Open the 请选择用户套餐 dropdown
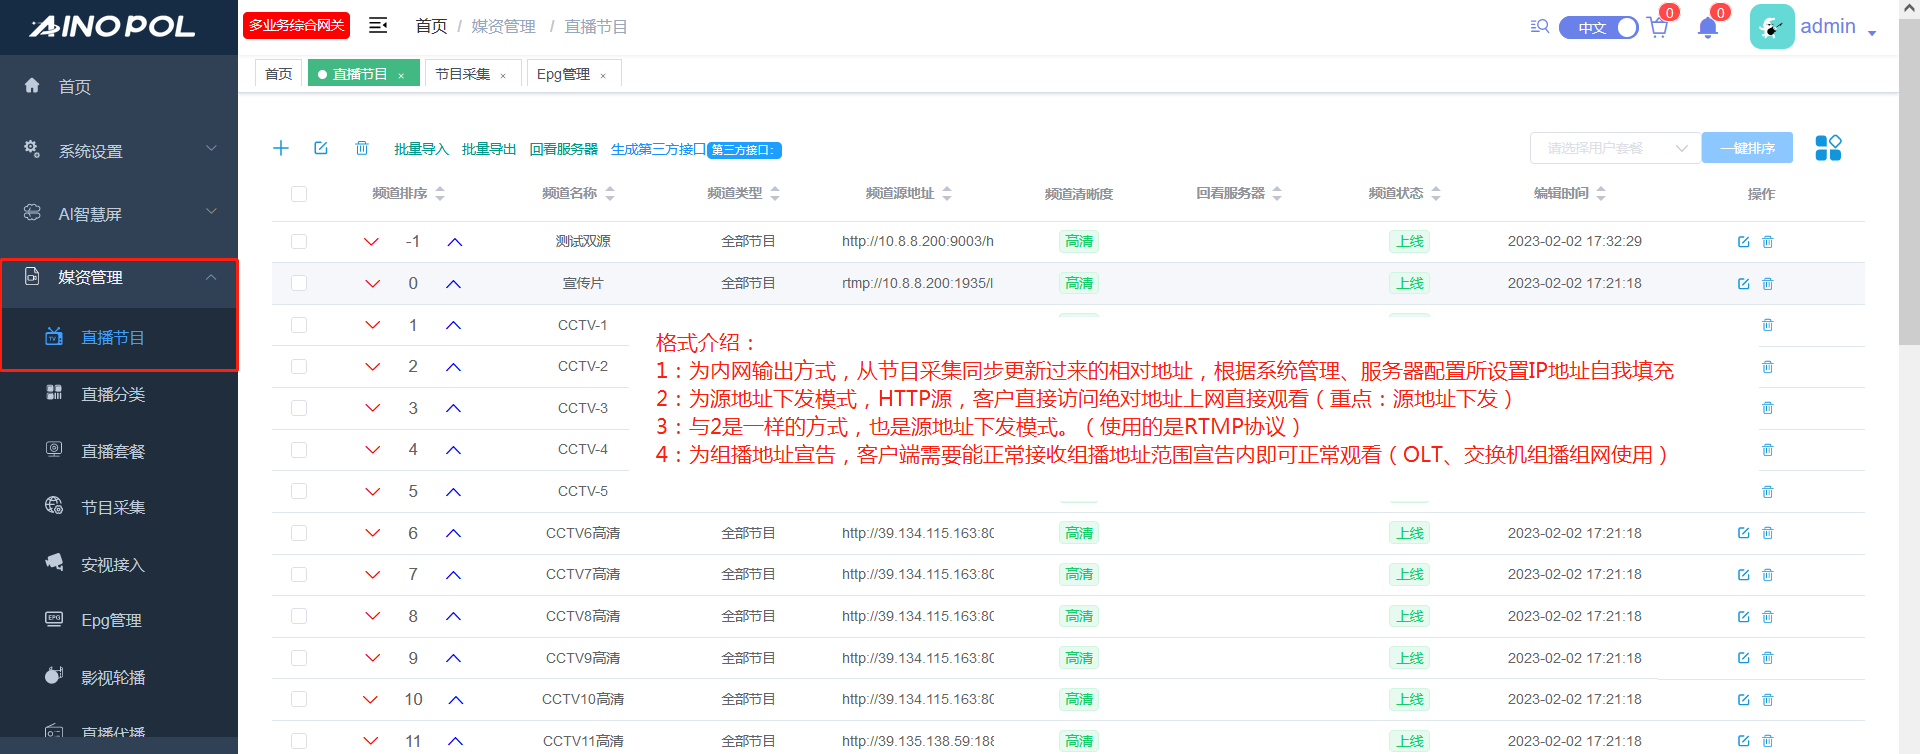This screenshot has height=754, width=1920. [1615, 148]
